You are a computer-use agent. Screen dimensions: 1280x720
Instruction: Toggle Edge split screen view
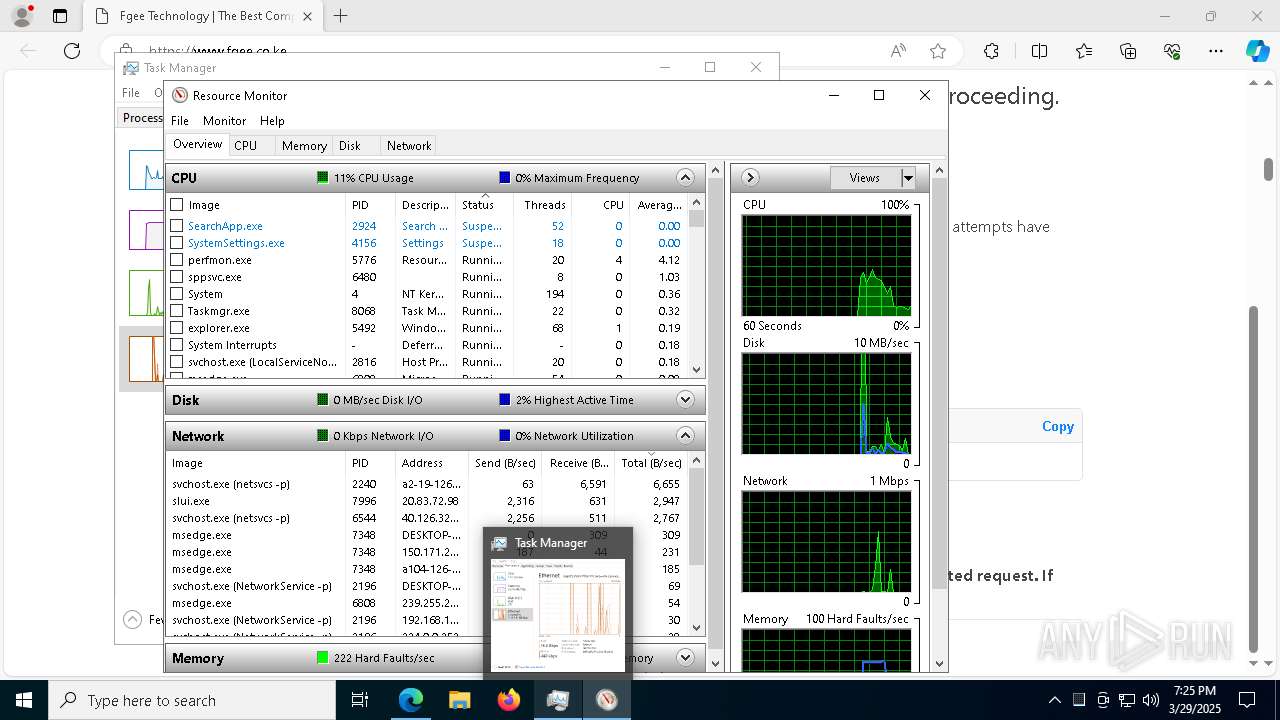point(1039,51)
